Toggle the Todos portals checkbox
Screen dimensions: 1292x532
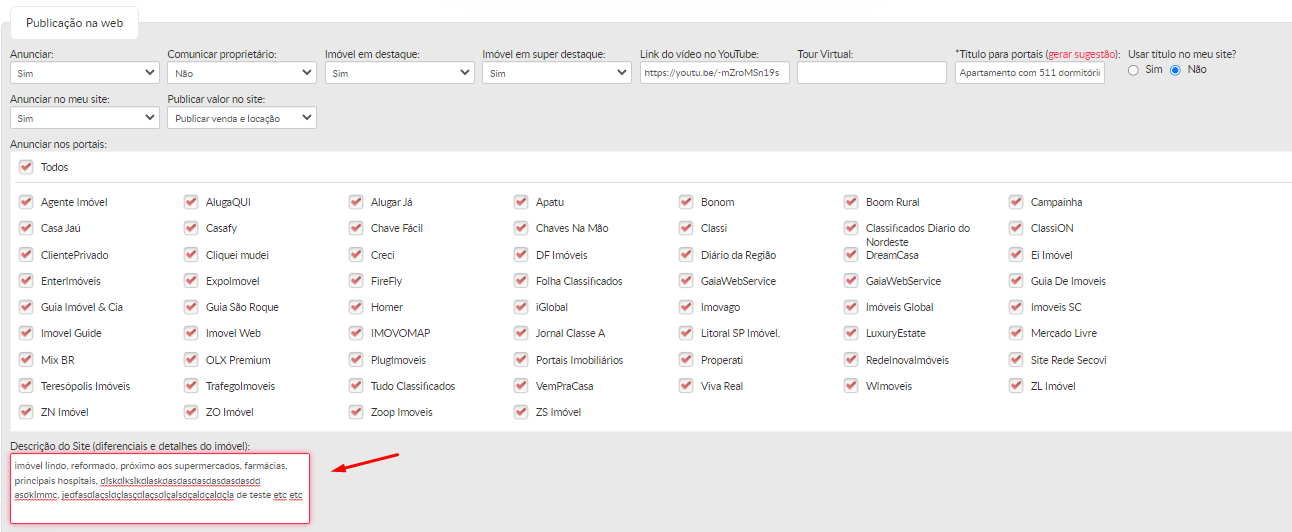[x=26, y=167]
